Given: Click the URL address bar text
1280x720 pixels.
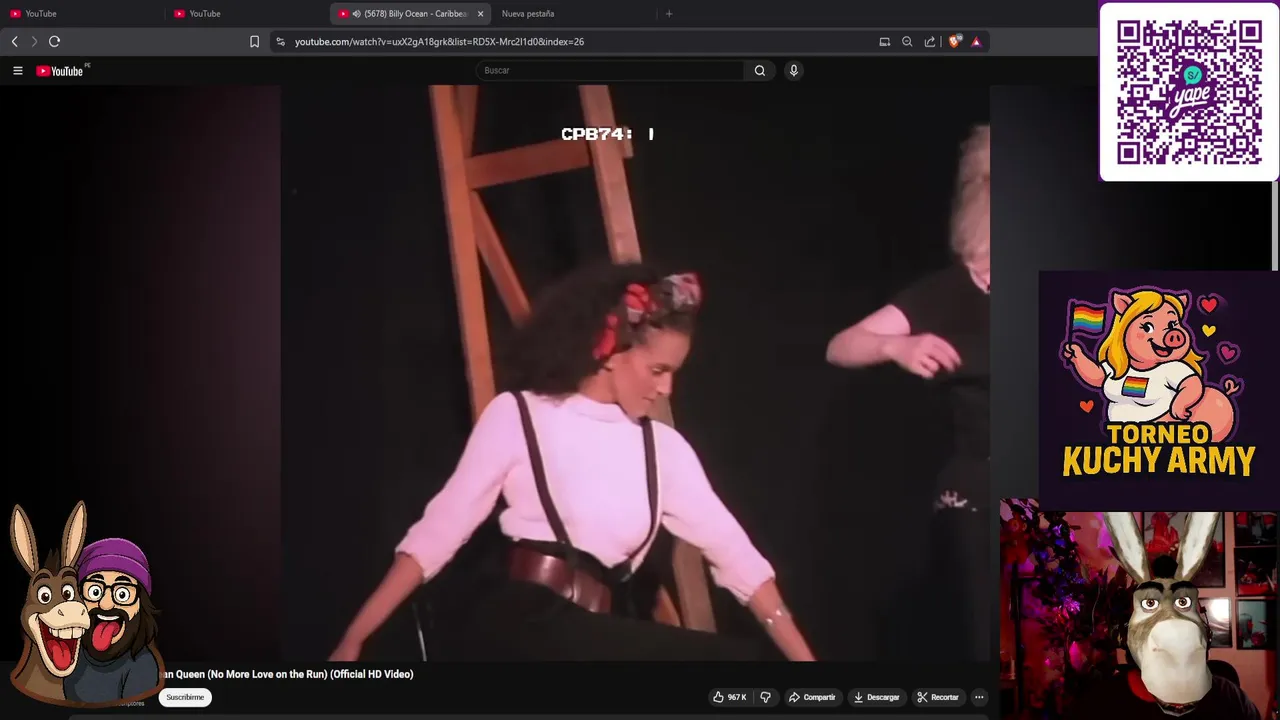Looking at the screenshot, I should point(439,41).
